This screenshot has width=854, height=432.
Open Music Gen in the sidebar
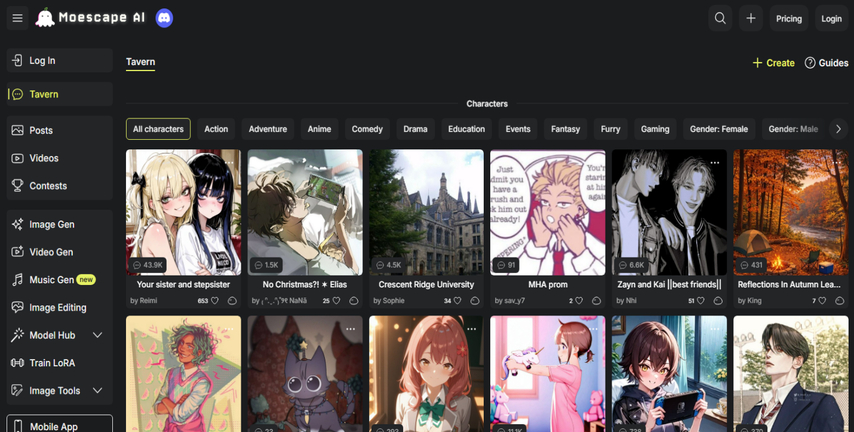[51, 280]
